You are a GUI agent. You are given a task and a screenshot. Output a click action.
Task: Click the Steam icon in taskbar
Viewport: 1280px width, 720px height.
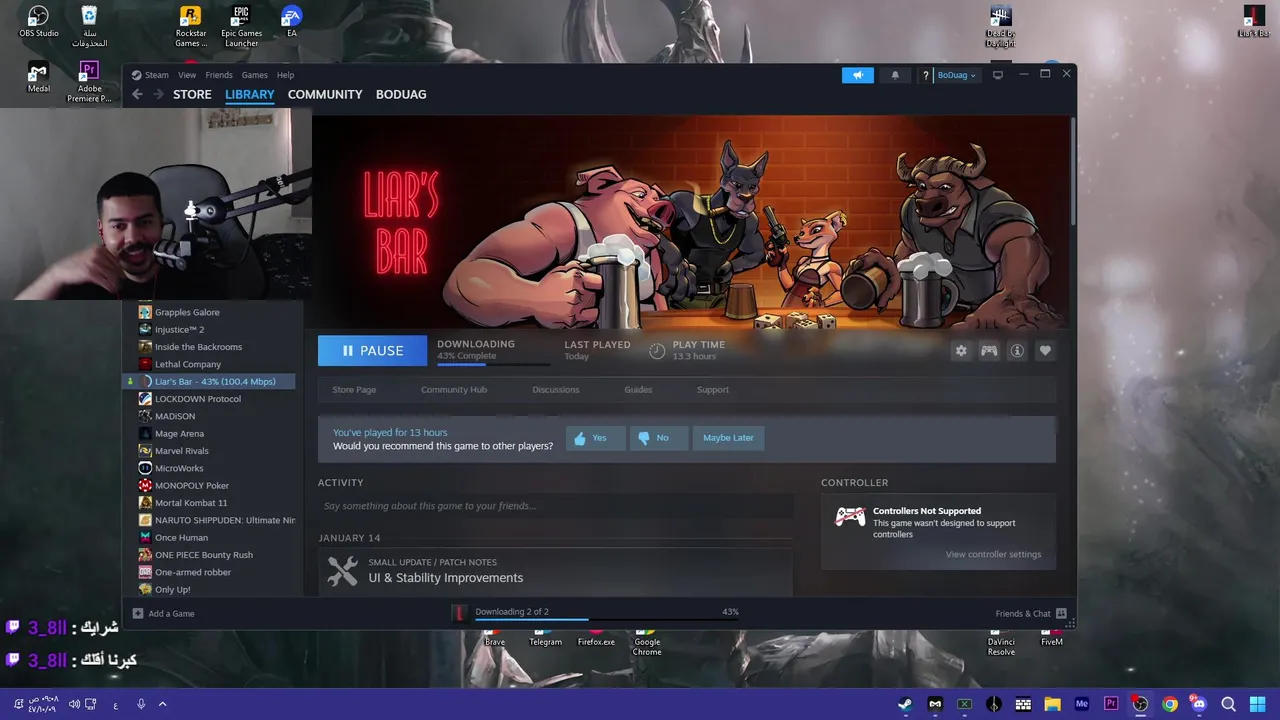tap(905, 704)
